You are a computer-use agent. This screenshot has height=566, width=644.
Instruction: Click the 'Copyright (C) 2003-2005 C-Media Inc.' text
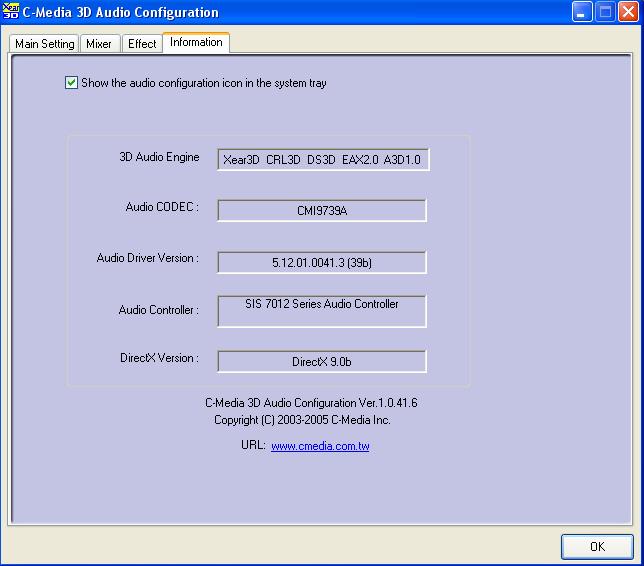tap(302, 420)
